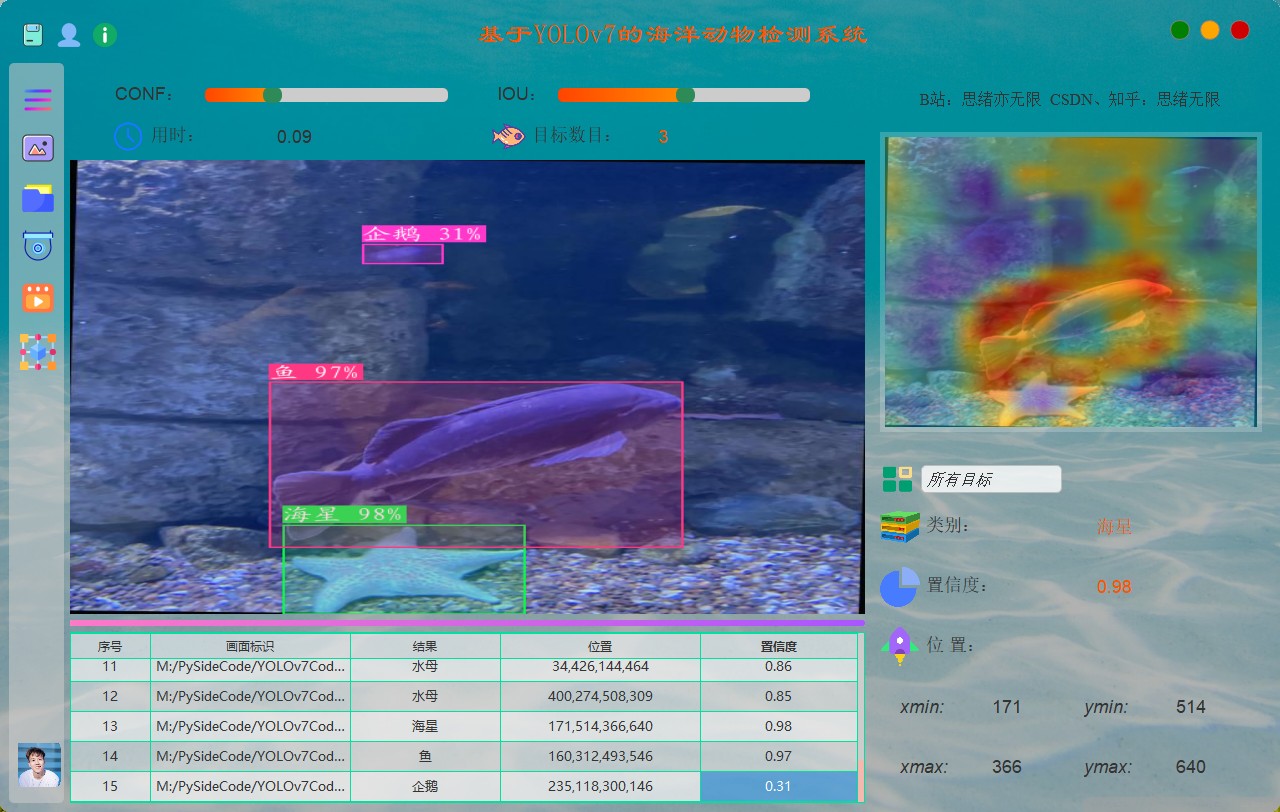This screenshot has height=812, width=1280.
Task: Click the fish icon beside 目标数目
Action: 508,135
